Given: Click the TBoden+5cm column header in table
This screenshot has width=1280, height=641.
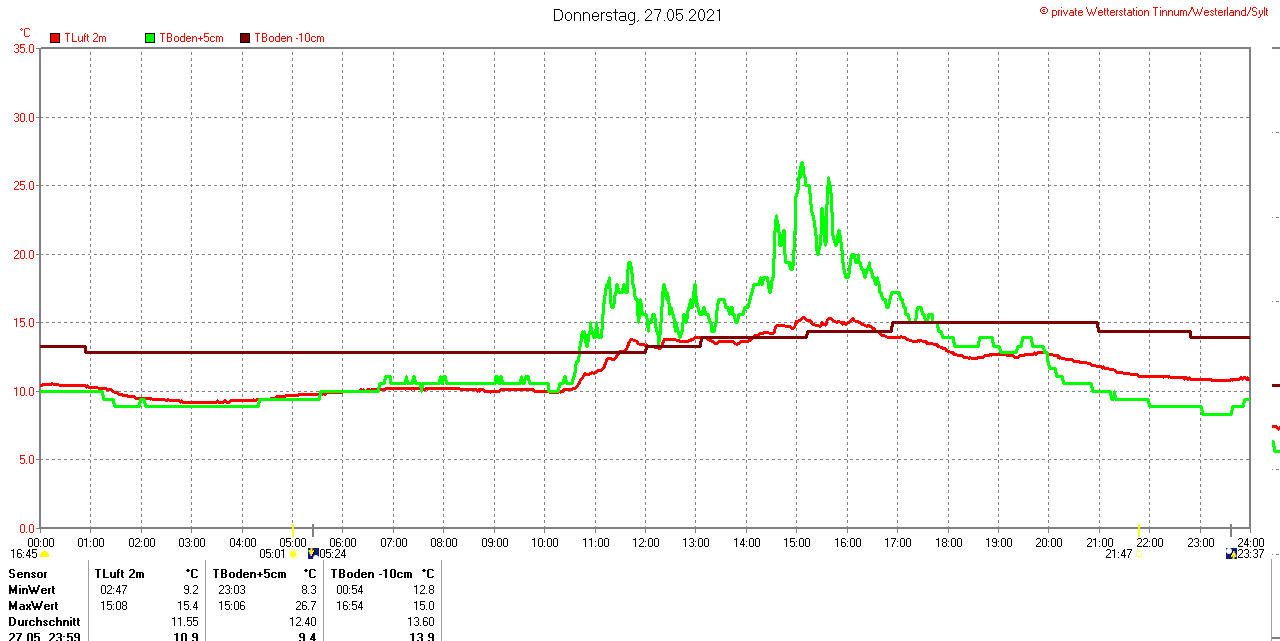Looking at the screenshot, I should coord(249,574).
